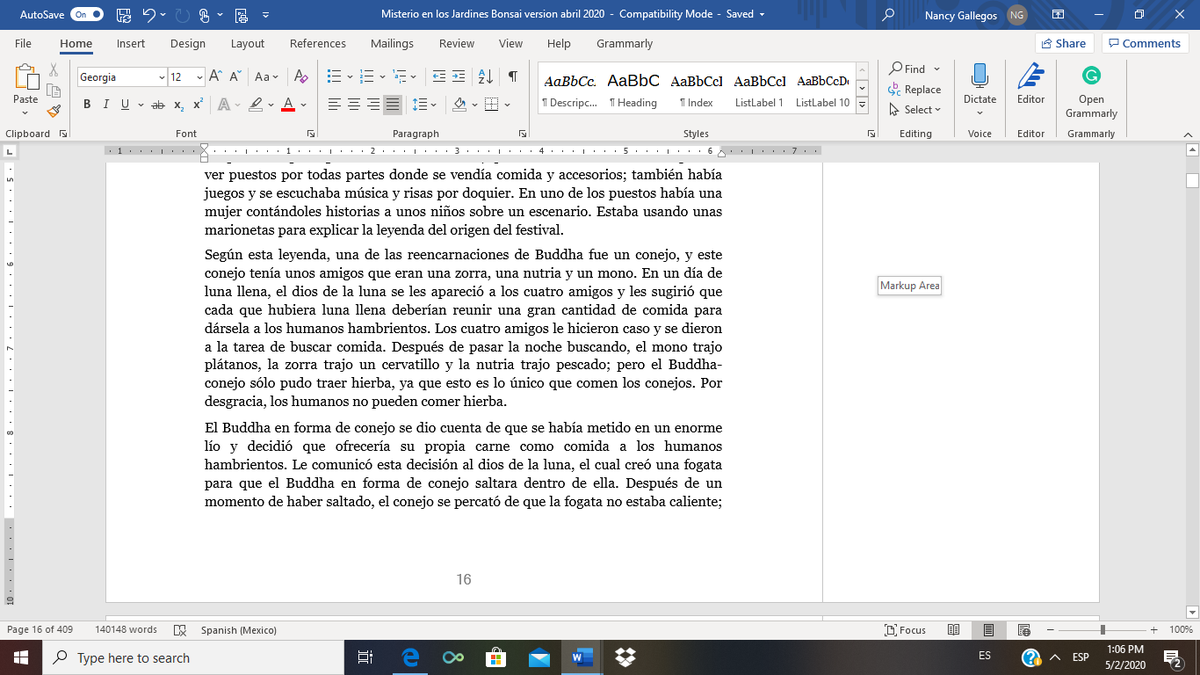
Task: Open the Font dialog launcher
Action: click(x=310, y=133)
